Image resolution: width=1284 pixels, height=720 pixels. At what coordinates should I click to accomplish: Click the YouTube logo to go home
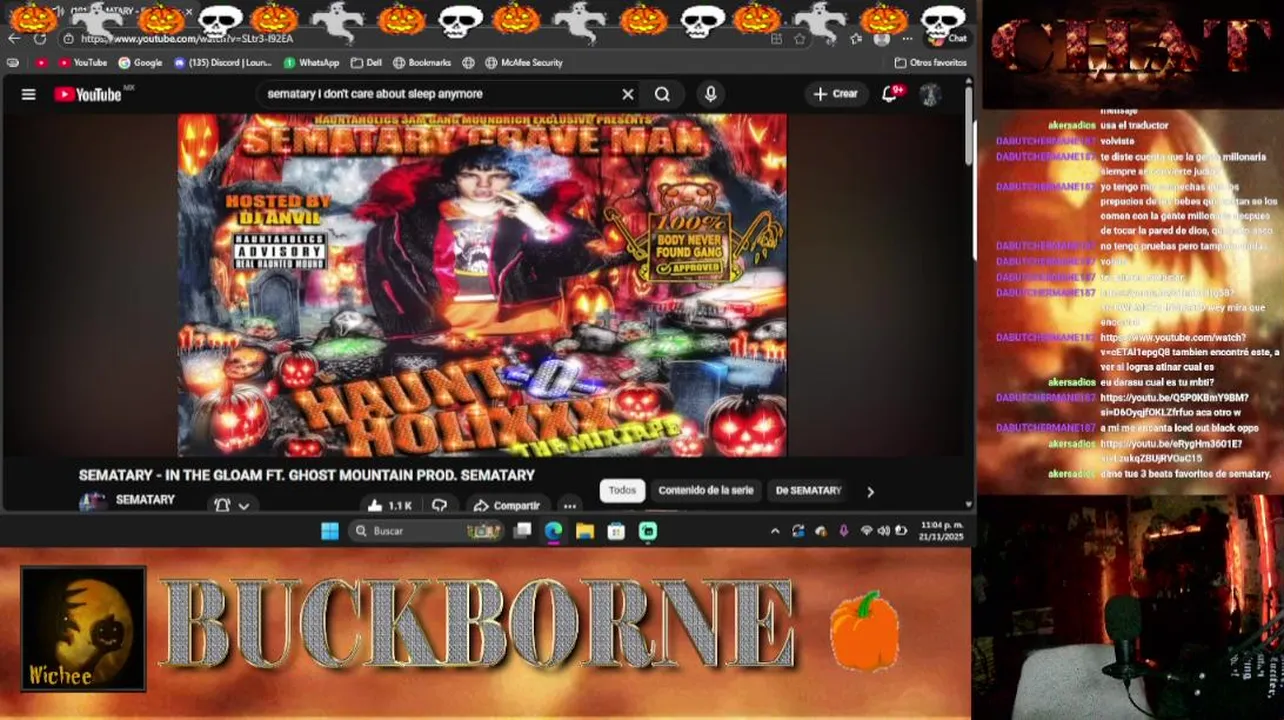[x=88, y=94]
